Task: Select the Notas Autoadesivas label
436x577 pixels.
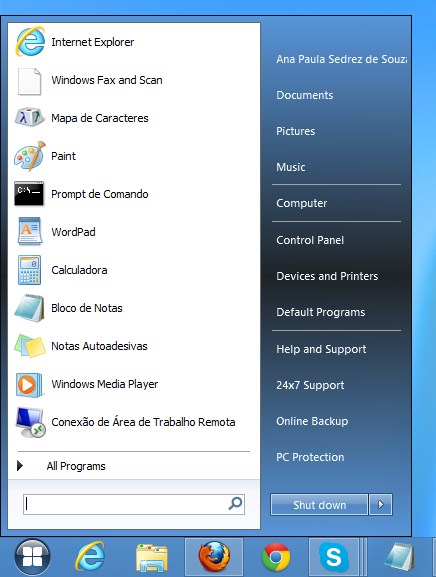Action: (99, 346)
